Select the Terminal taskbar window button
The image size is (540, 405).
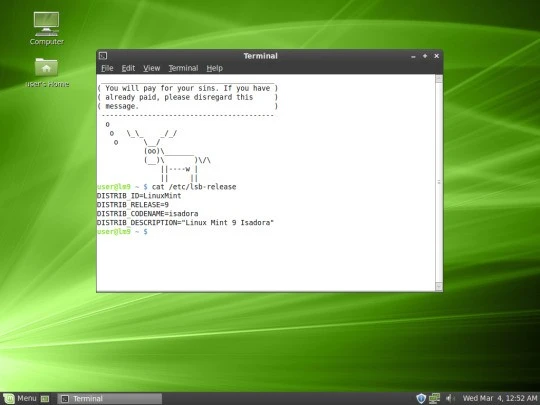click(x=110, y=399)
